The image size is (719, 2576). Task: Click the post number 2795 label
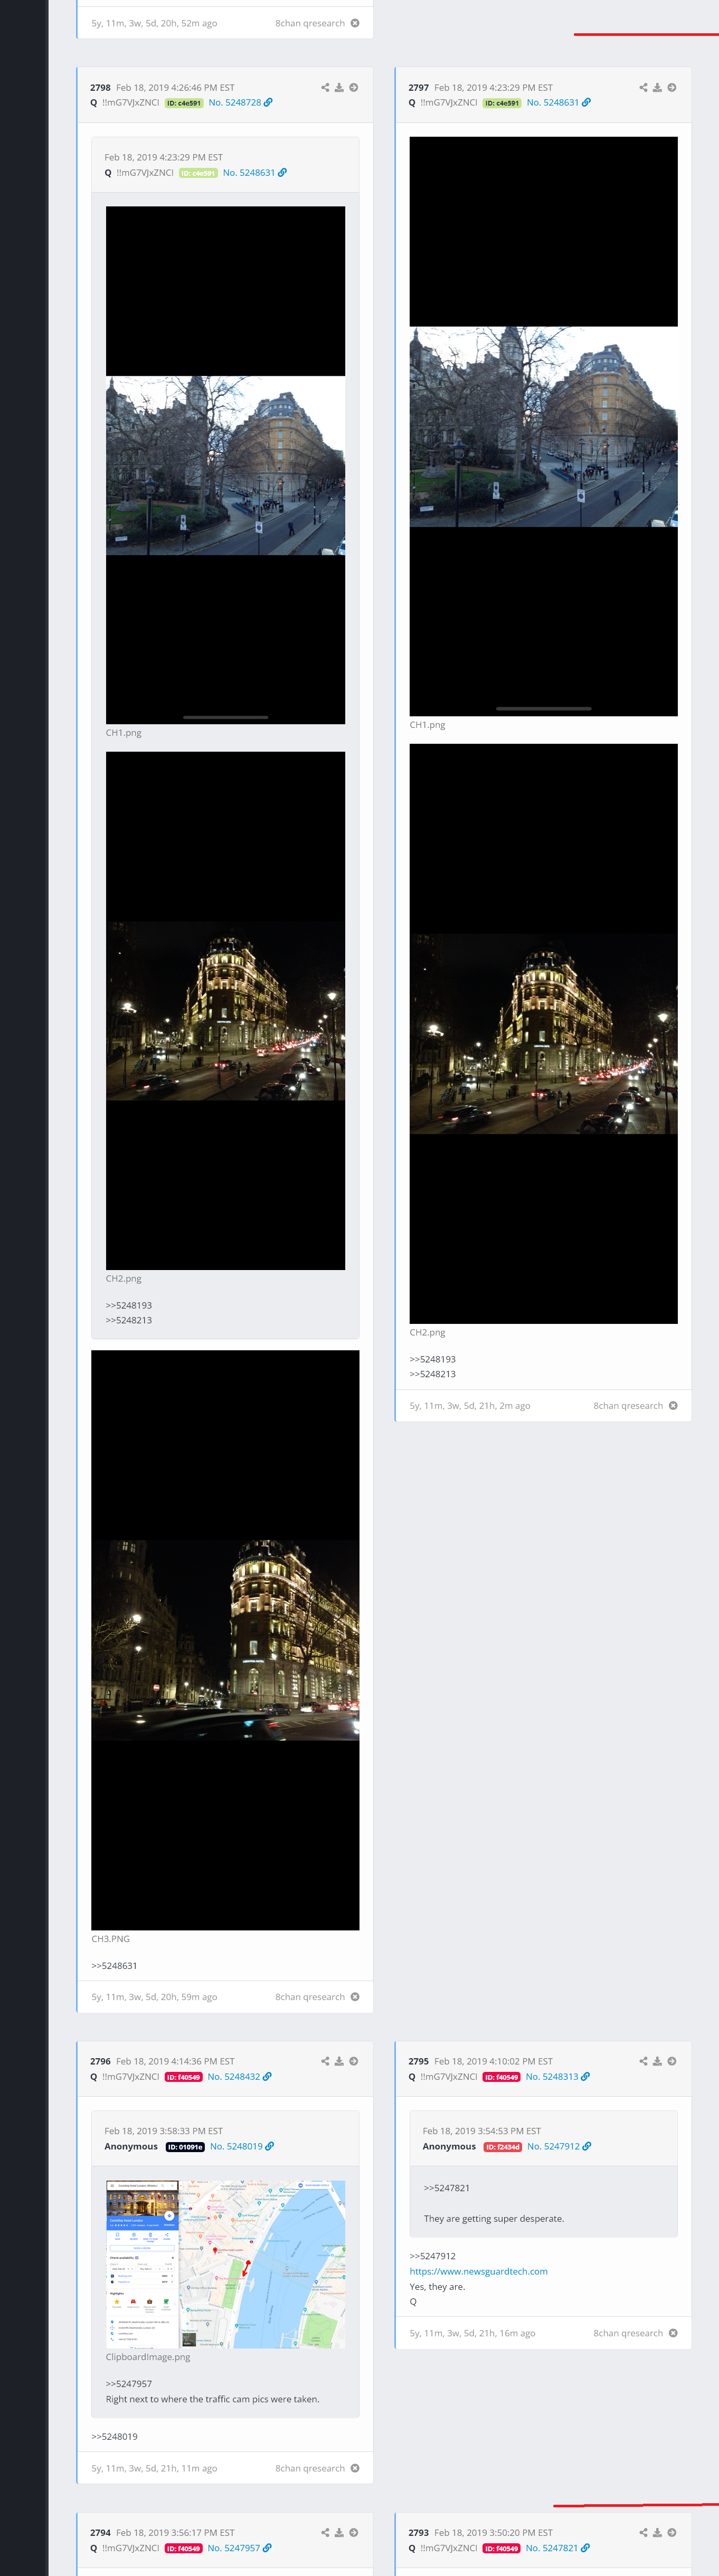(x=418, y=2061)
